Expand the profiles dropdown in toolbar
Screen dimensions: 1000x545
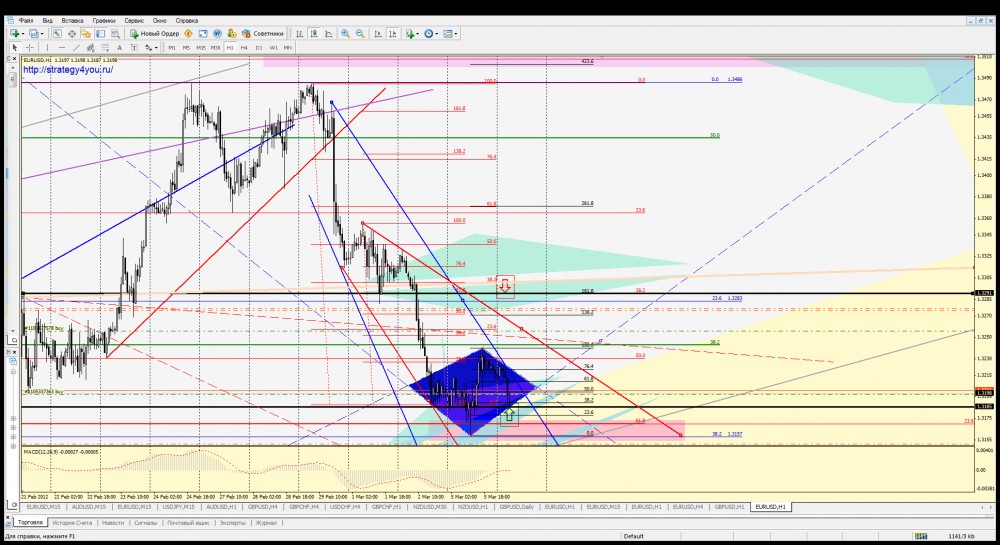(43, 33)
